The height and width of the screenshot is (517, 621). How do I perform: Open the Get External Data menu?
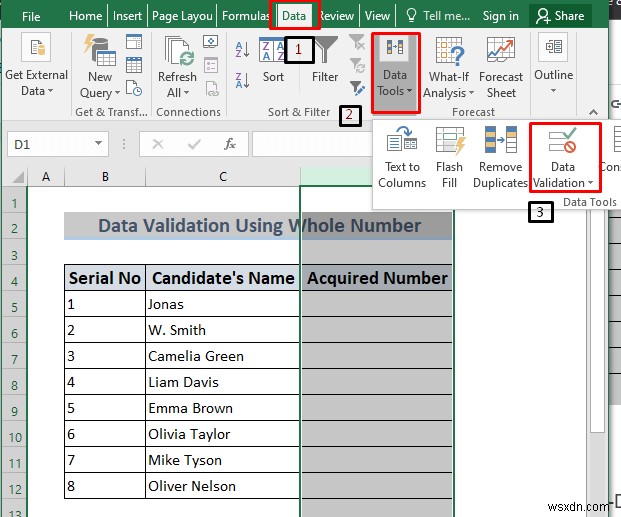coord(36,65)
